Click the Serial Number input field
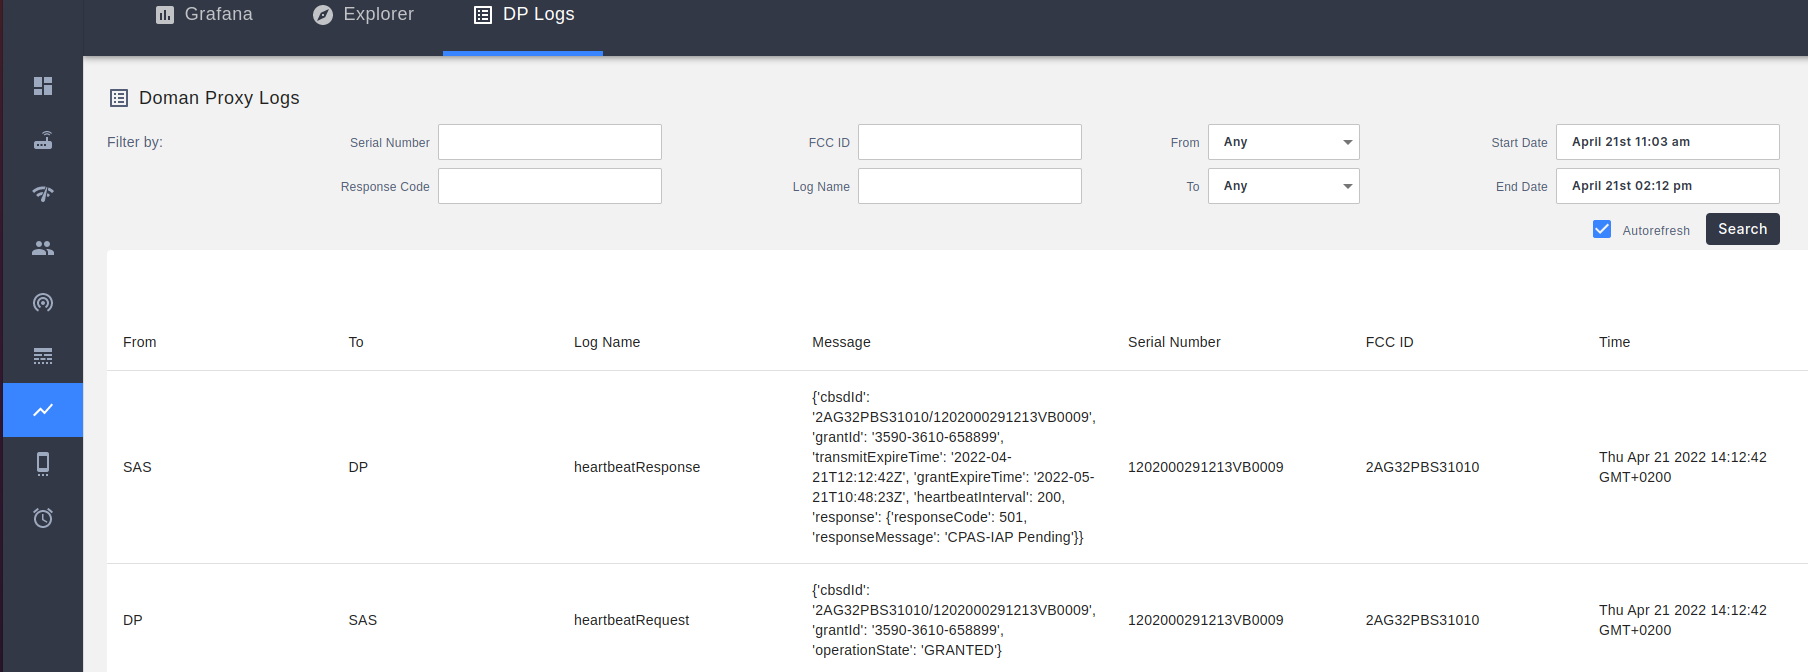Screen dimensions: 1808x672 (550, 142)
